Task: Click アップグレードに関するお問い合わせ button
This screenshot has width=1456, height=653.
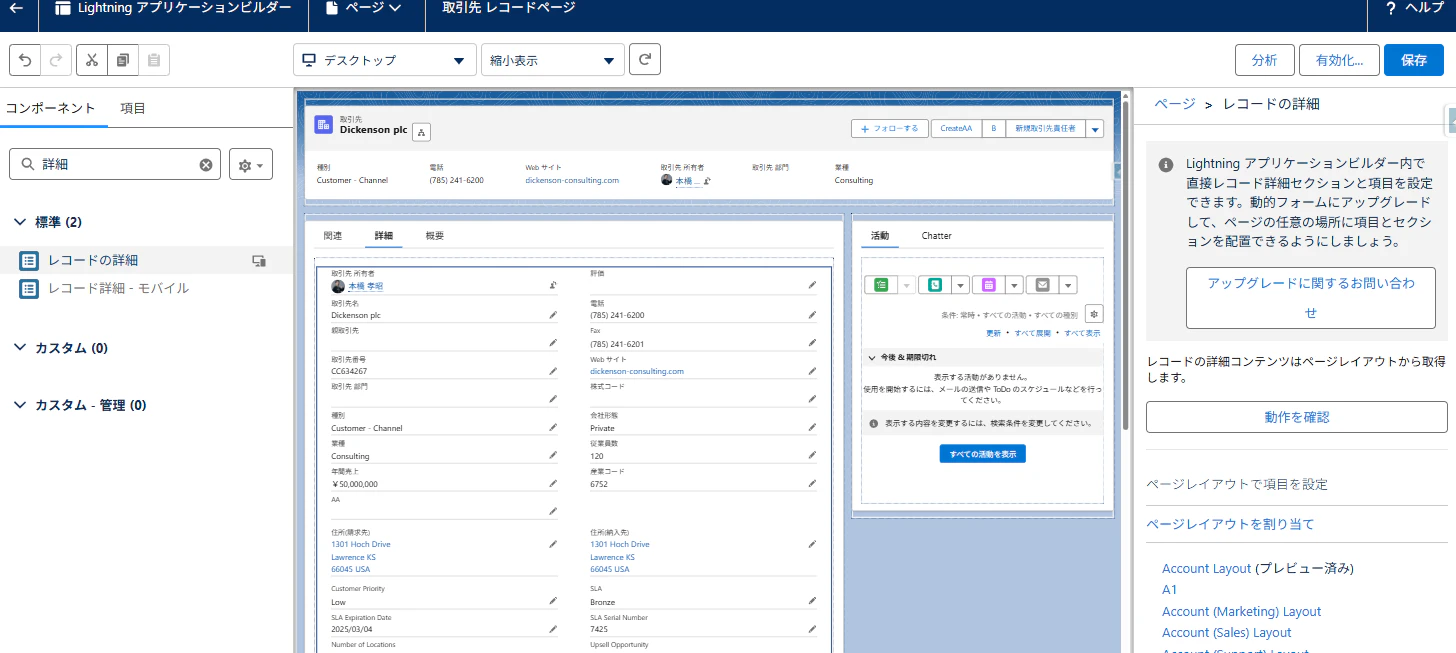Action: point(1311,298)
